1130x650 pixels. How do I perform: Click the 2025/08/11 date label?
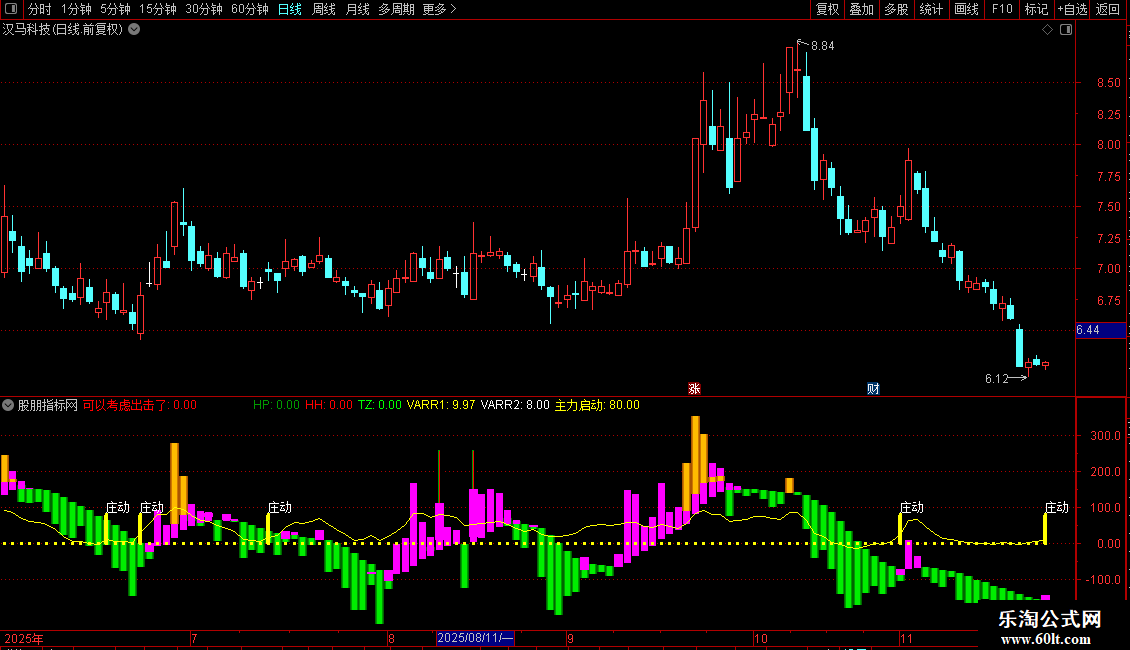(x=475, y=638)
